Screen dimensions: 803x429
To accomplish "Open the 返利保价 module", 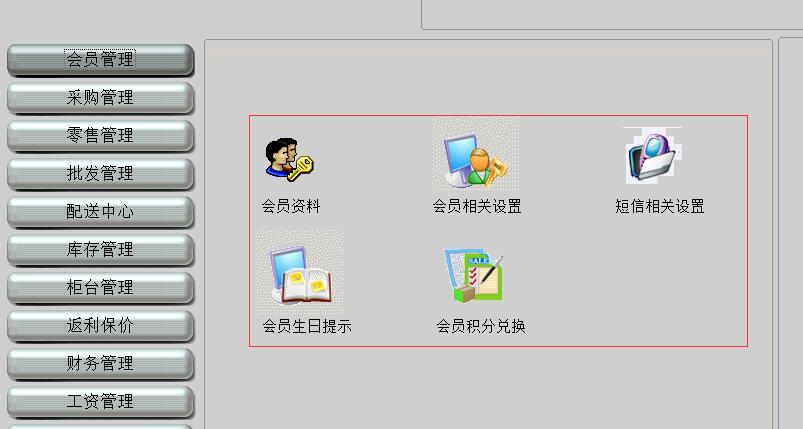I will point(100,325).
